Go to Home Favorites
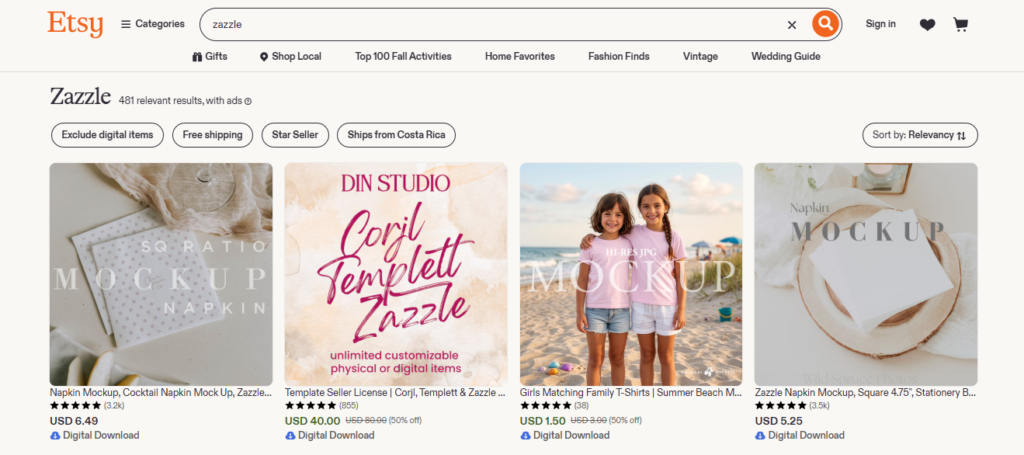The height and width of the screenshot is (455, 1024). click(520, 56)
